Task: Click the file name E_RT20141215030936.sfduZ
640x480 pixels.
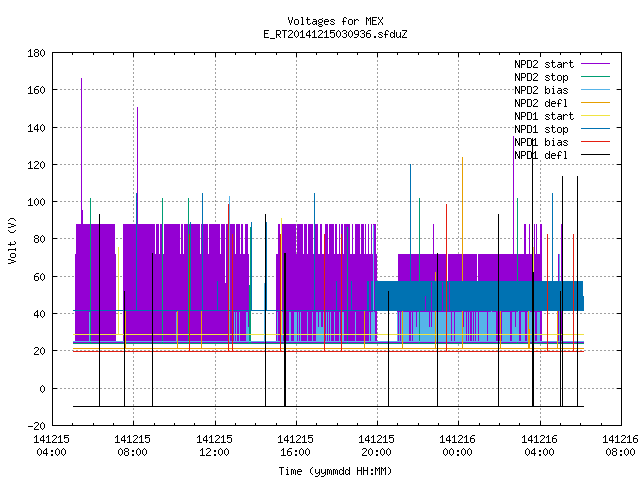Action: [x=335, y=34]
